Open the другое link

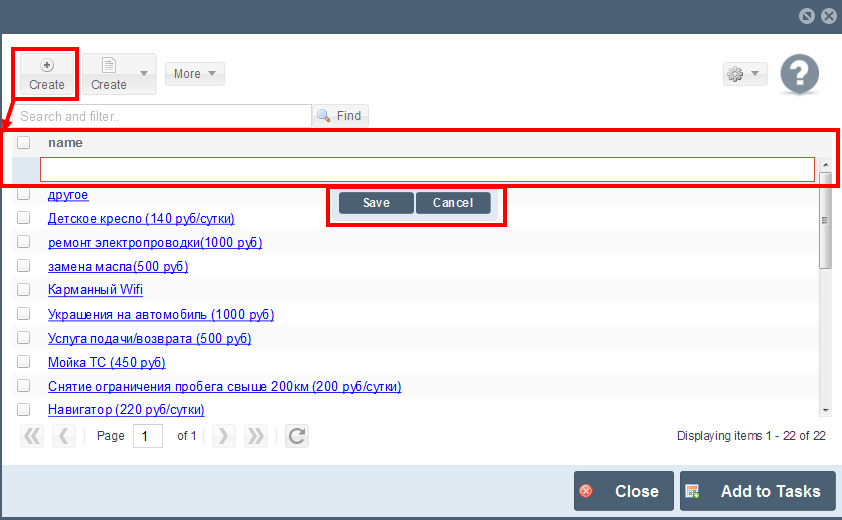pyautogui.click(x=68, y=194)
